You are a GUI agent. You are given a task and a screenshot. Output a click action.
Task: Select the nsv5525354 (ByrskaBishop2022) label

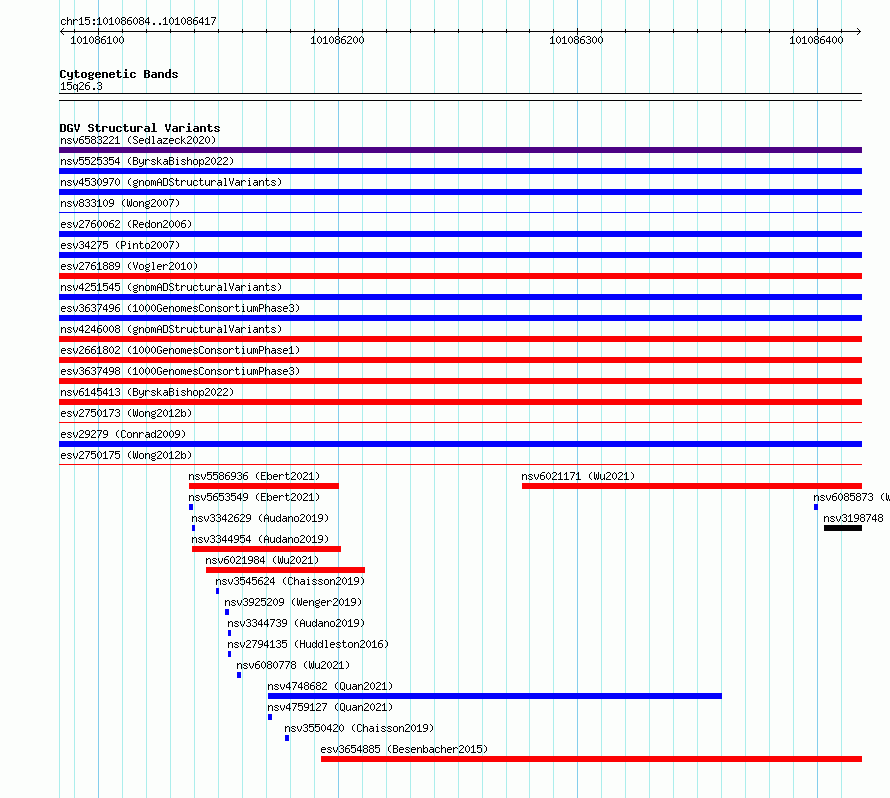coord(147,161)
